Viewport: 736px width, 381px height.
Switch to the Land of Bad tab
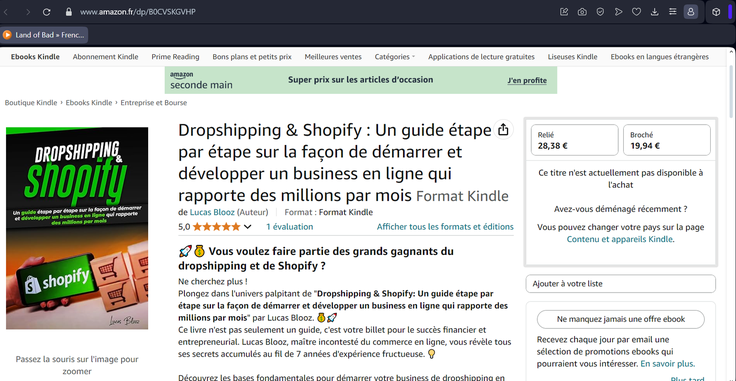coord(45,35)
